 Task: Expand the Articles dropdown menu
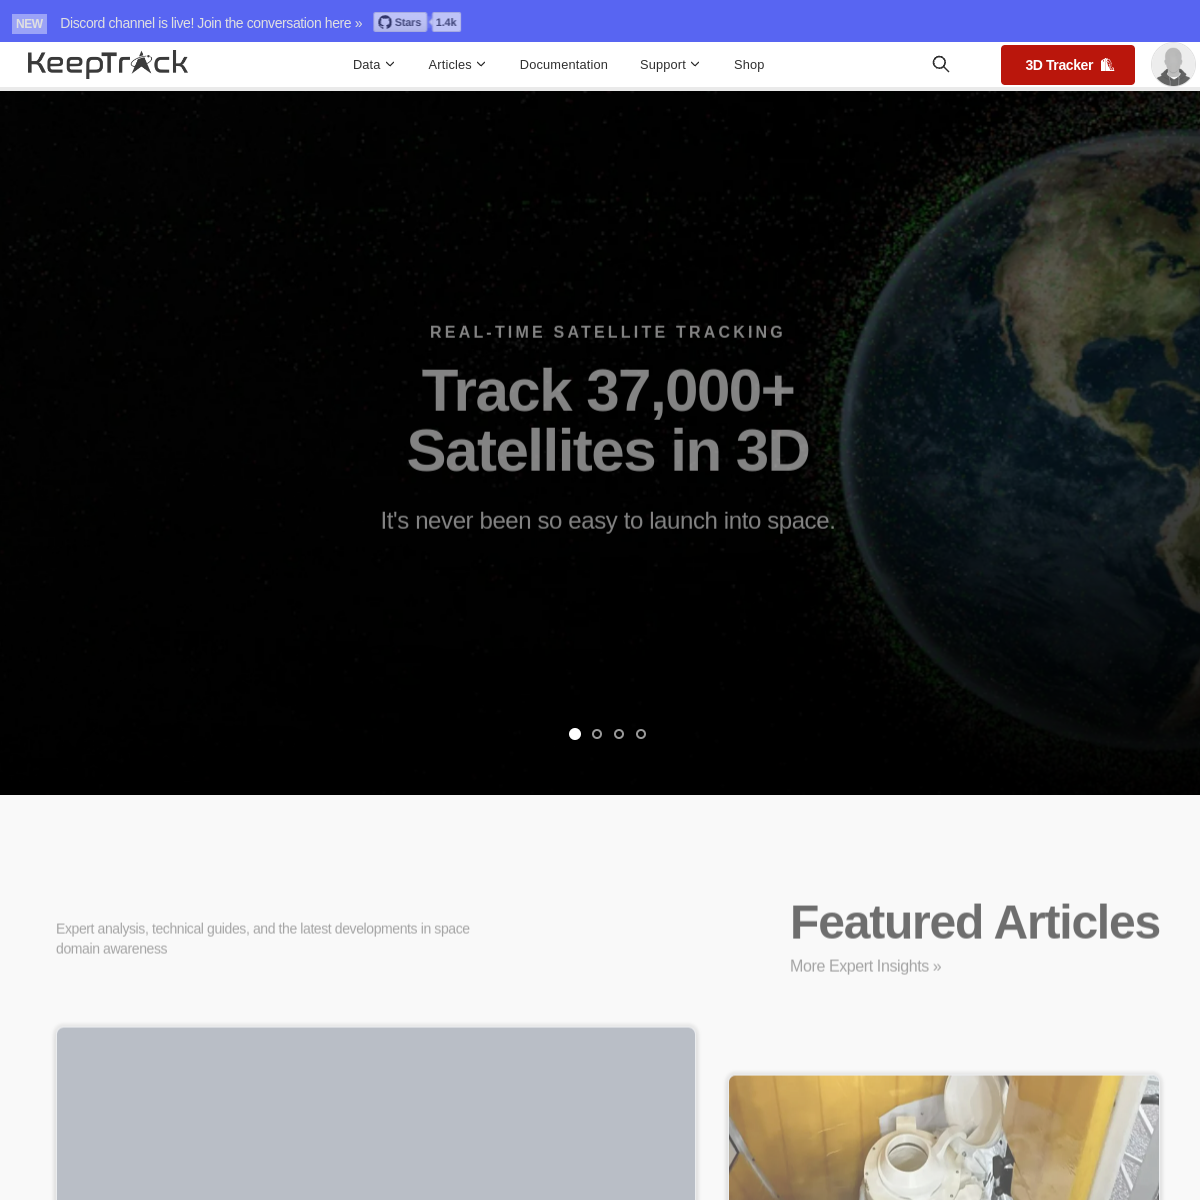tap(456, 64)
